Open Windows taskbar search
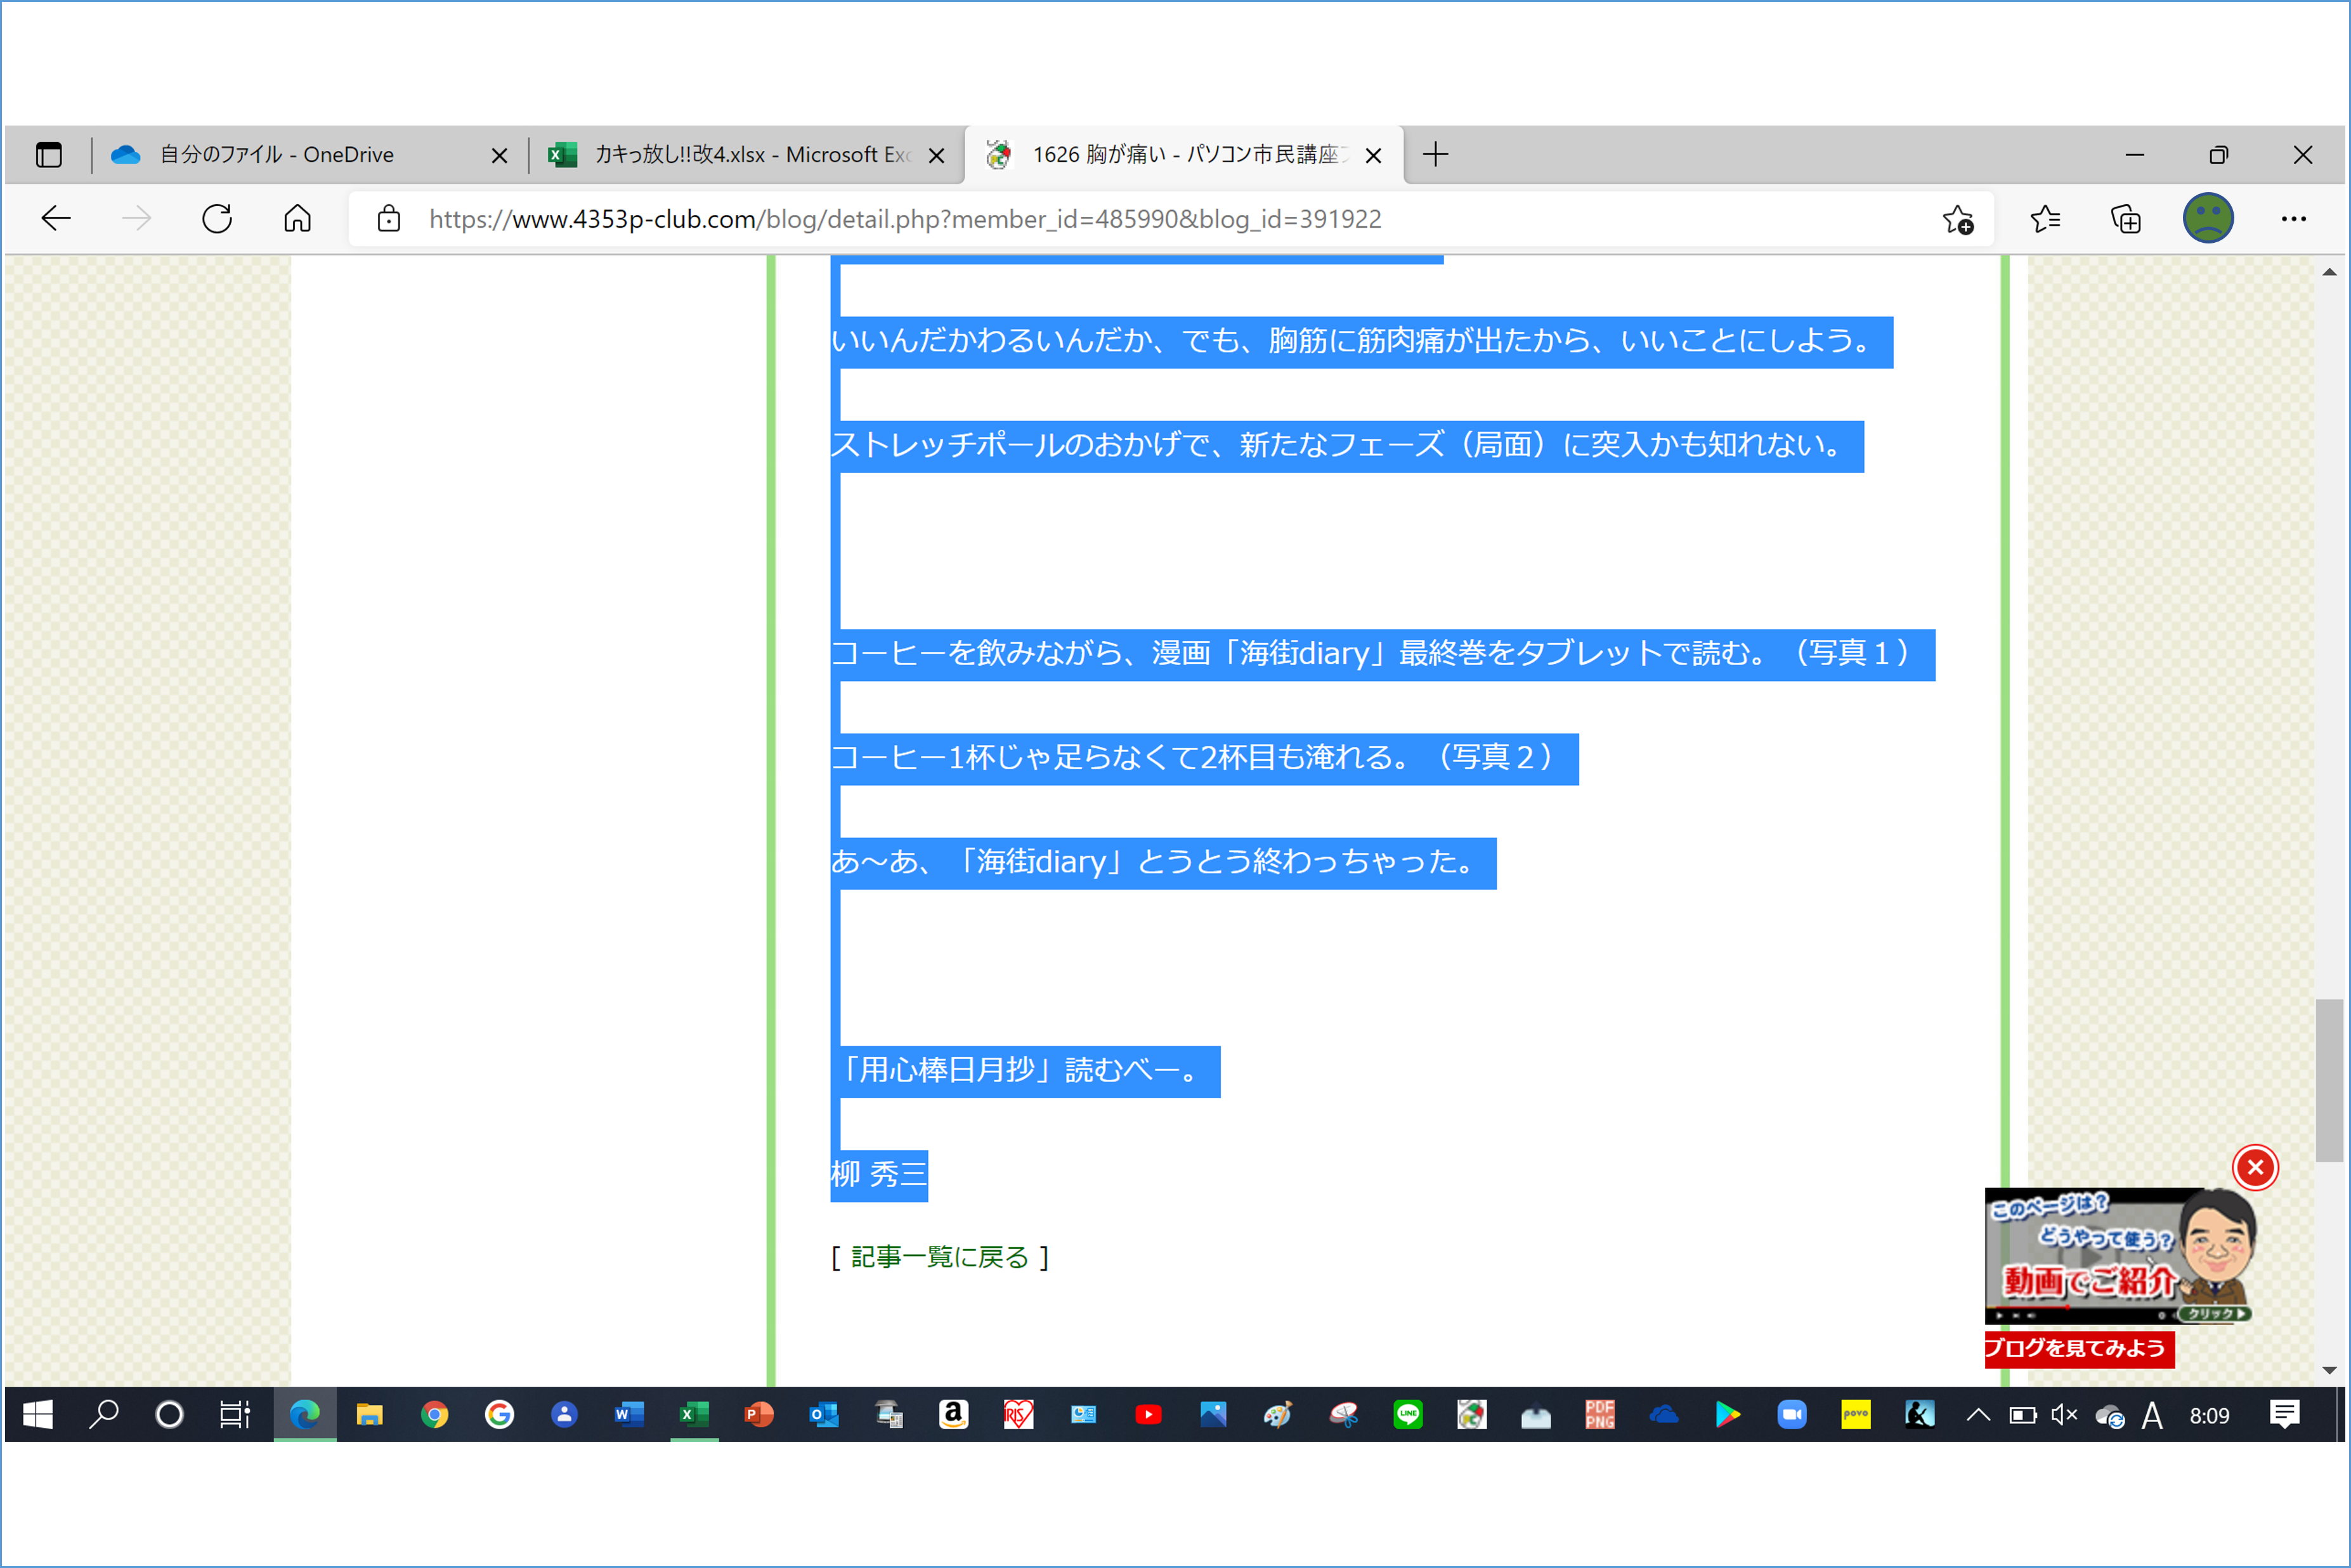This screenshot has width=2351, height=1568. [104, 1414]
